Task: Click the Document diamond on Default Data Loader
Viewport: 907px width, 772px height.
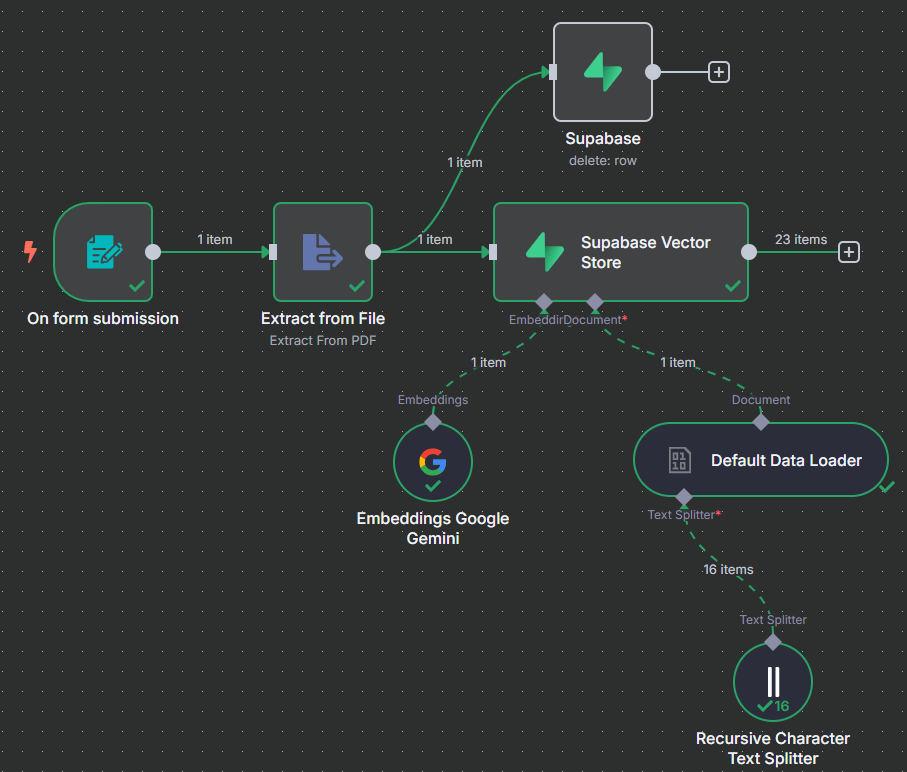Action: coord(761,422)
